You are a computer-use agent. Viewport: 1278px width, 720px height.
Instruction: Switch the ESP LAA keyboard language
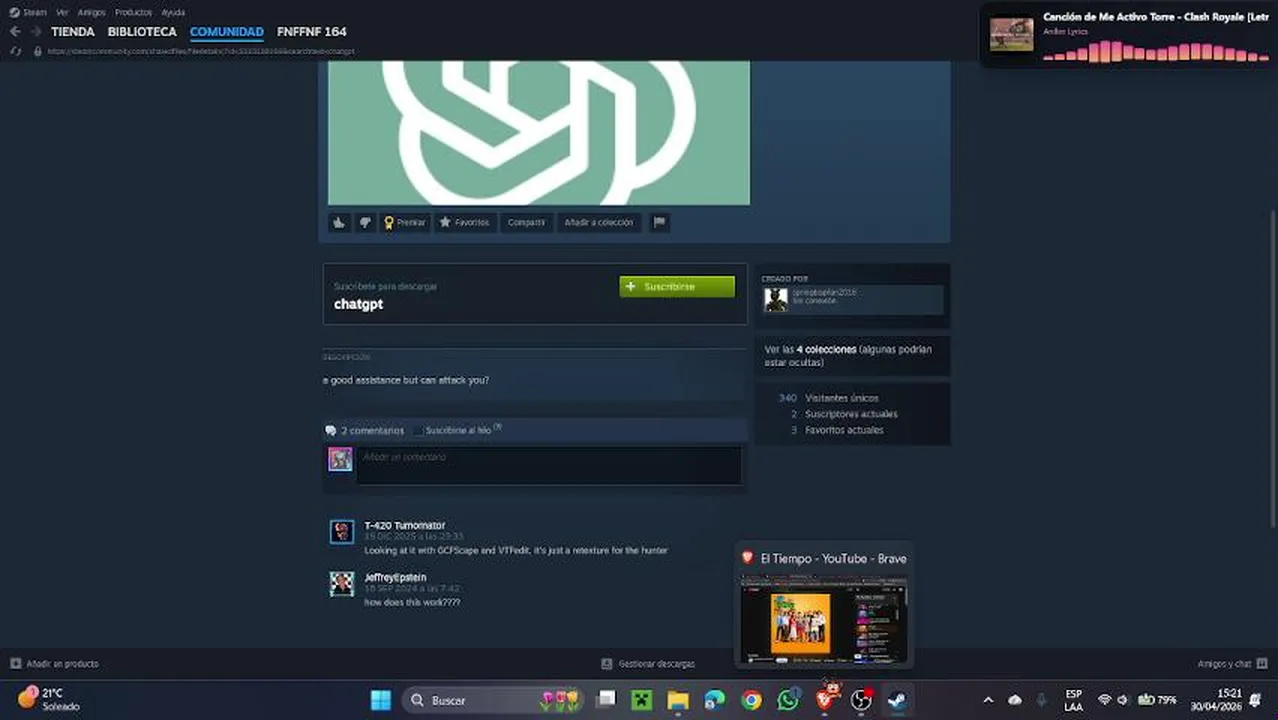pos(1073,700)
